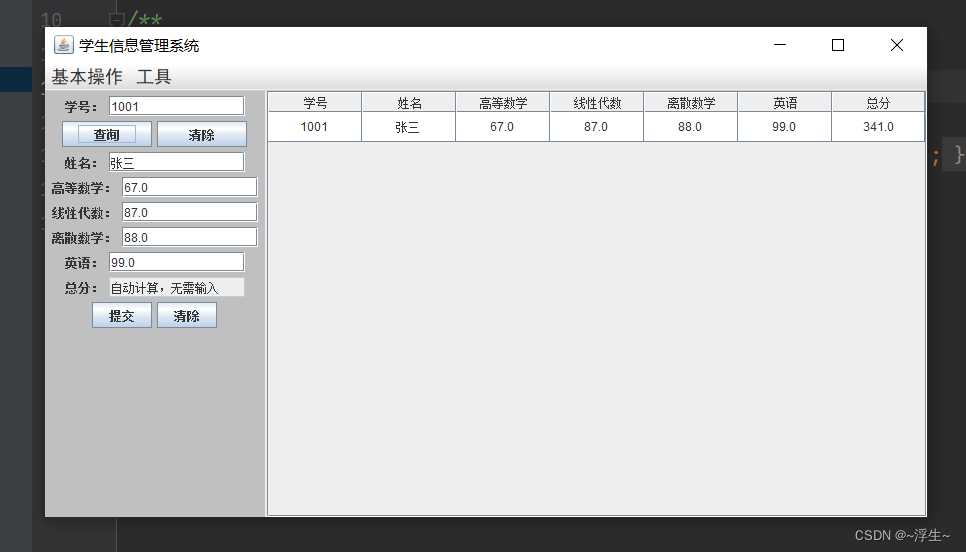Click the 学号 column header
Screen dimensions: 966x552
pos(315,102)
